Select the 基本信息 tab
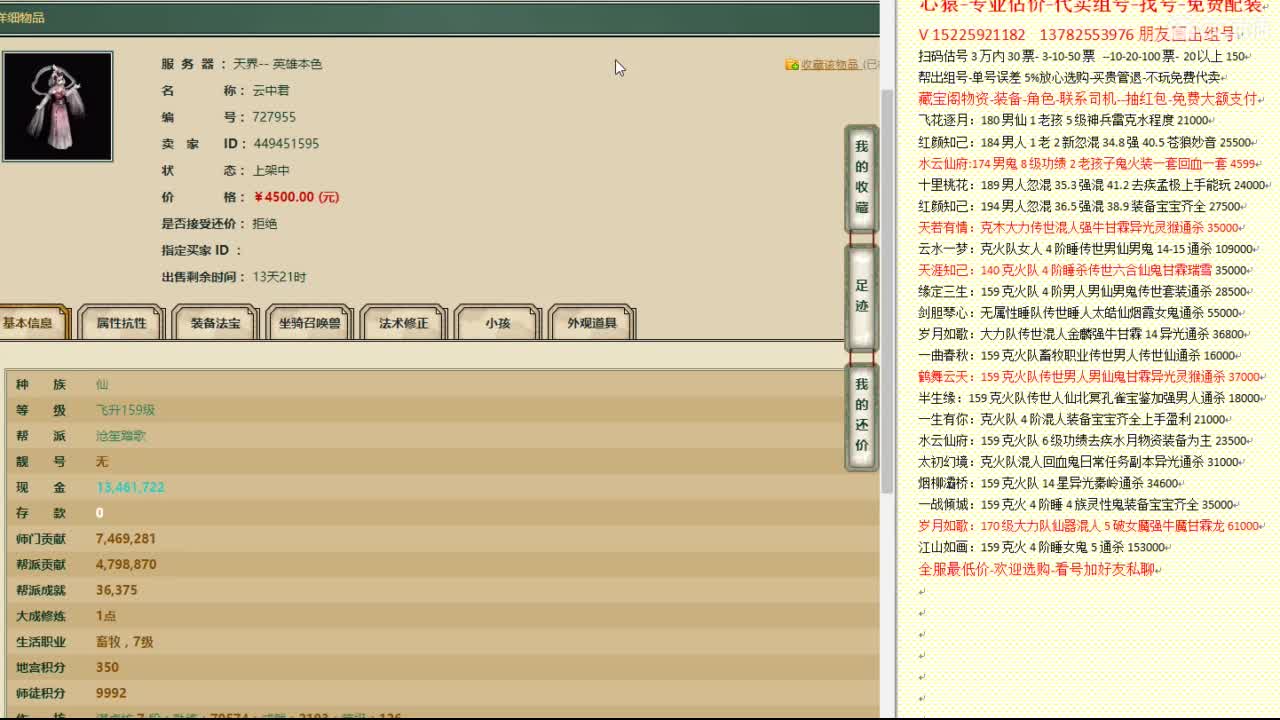 pyautogui.click(x=30, y=322)
